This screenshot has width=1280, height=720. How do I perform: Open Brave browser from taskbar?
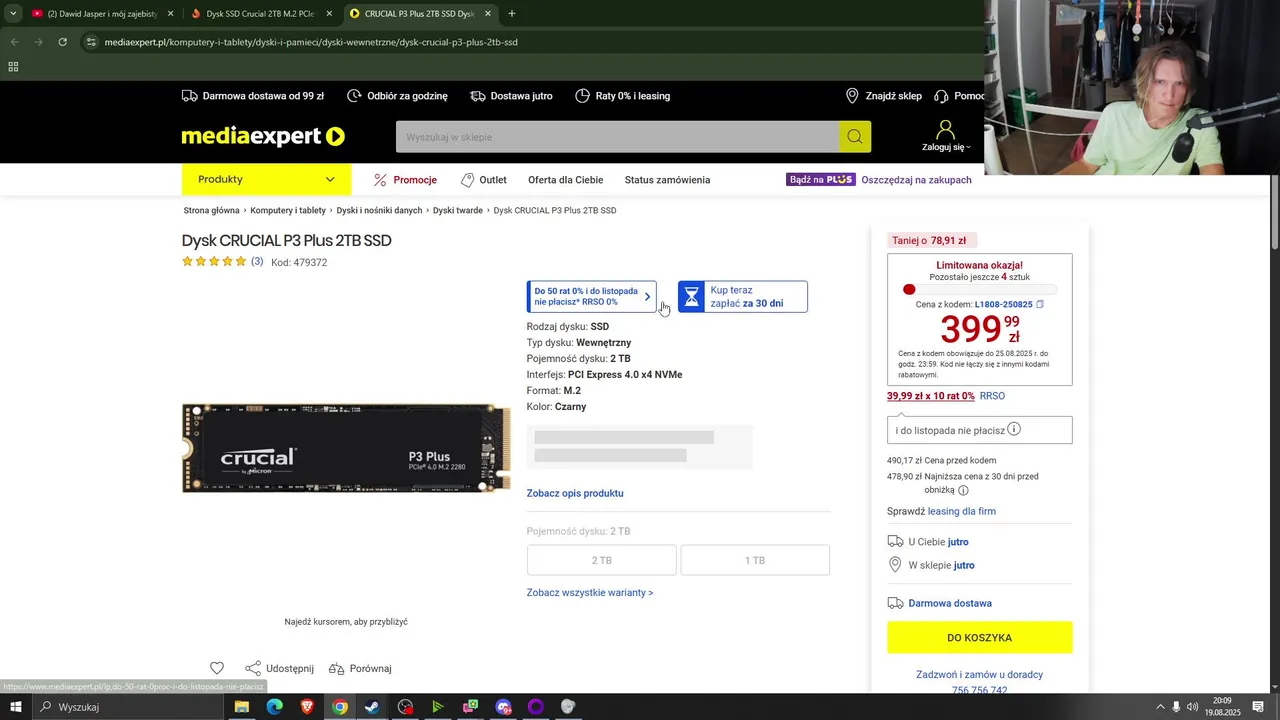pos(307,707)
